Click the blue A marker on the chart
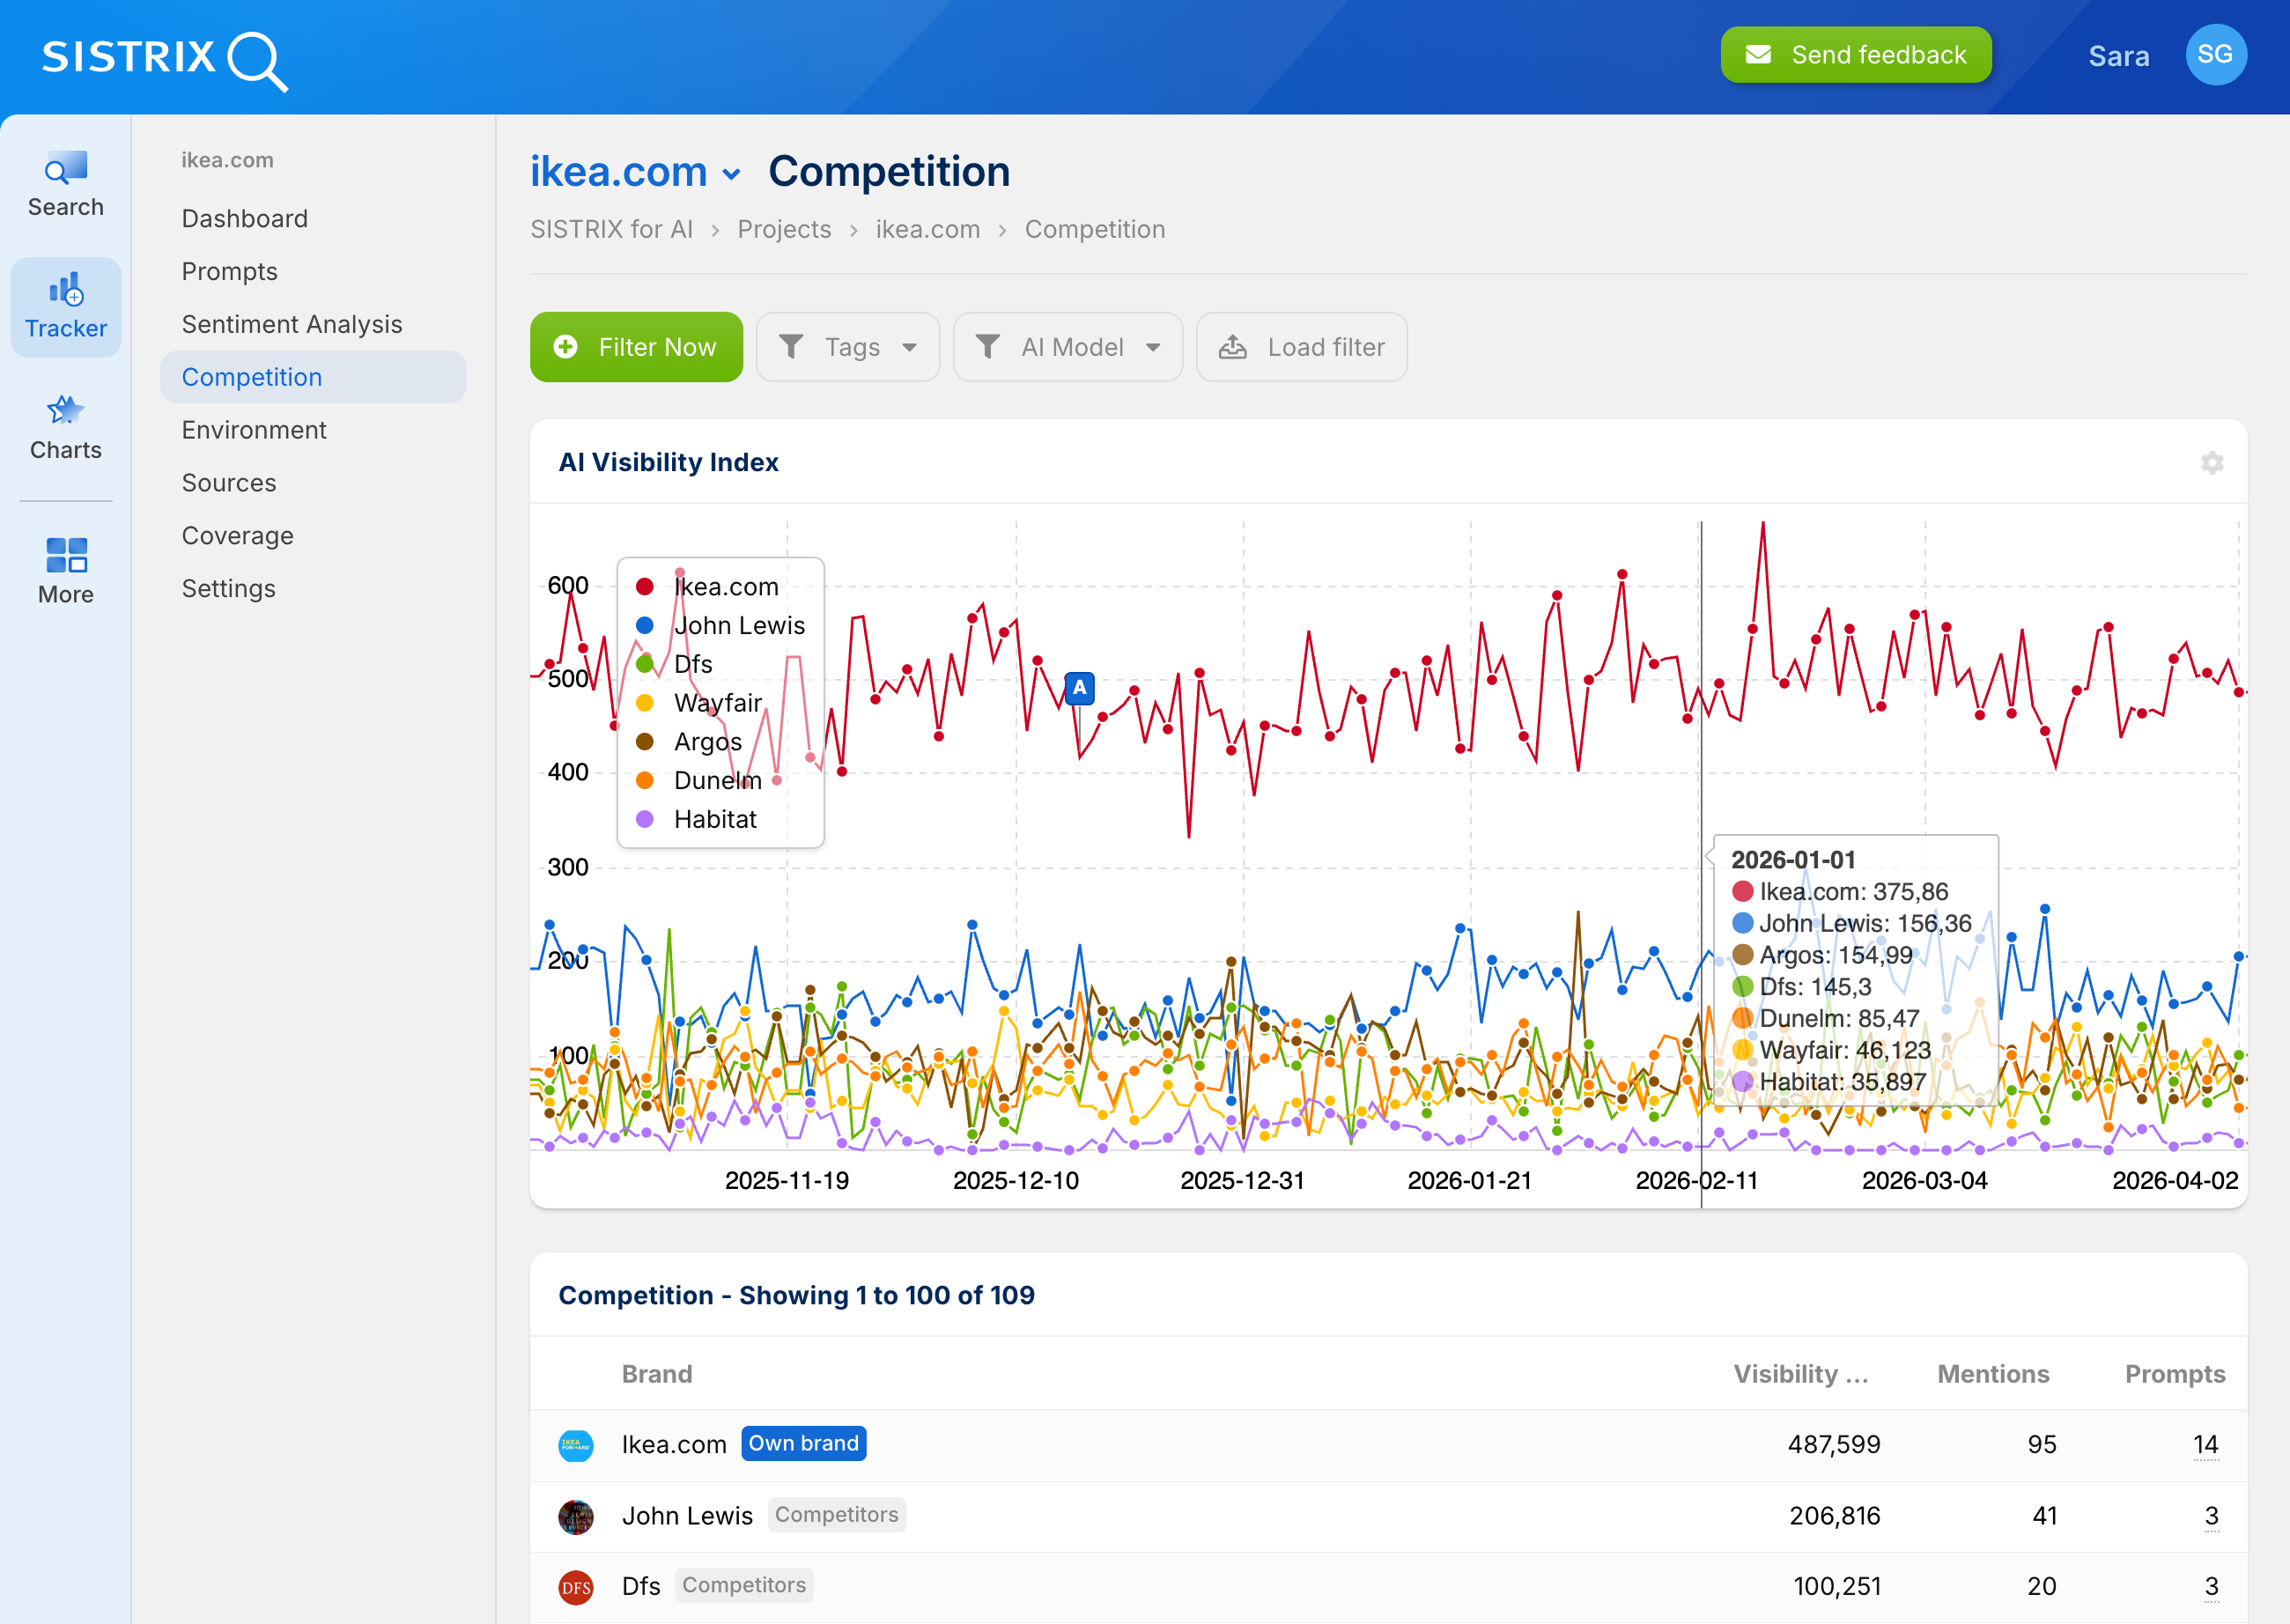The height and width of the screenshot is (1624, 2290). (x=1080, y=687)
